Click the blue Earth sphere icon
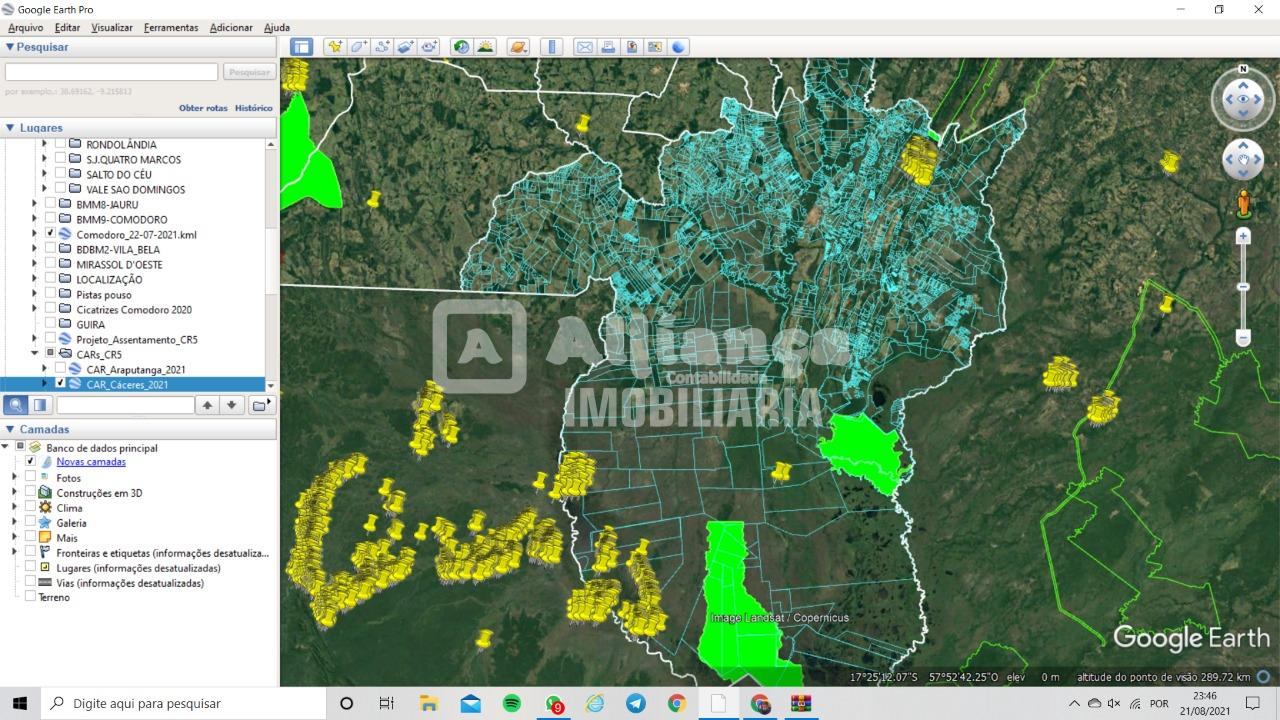Image resolution: width=1280 pixels, height=720 pixels. tap(679, 46)
